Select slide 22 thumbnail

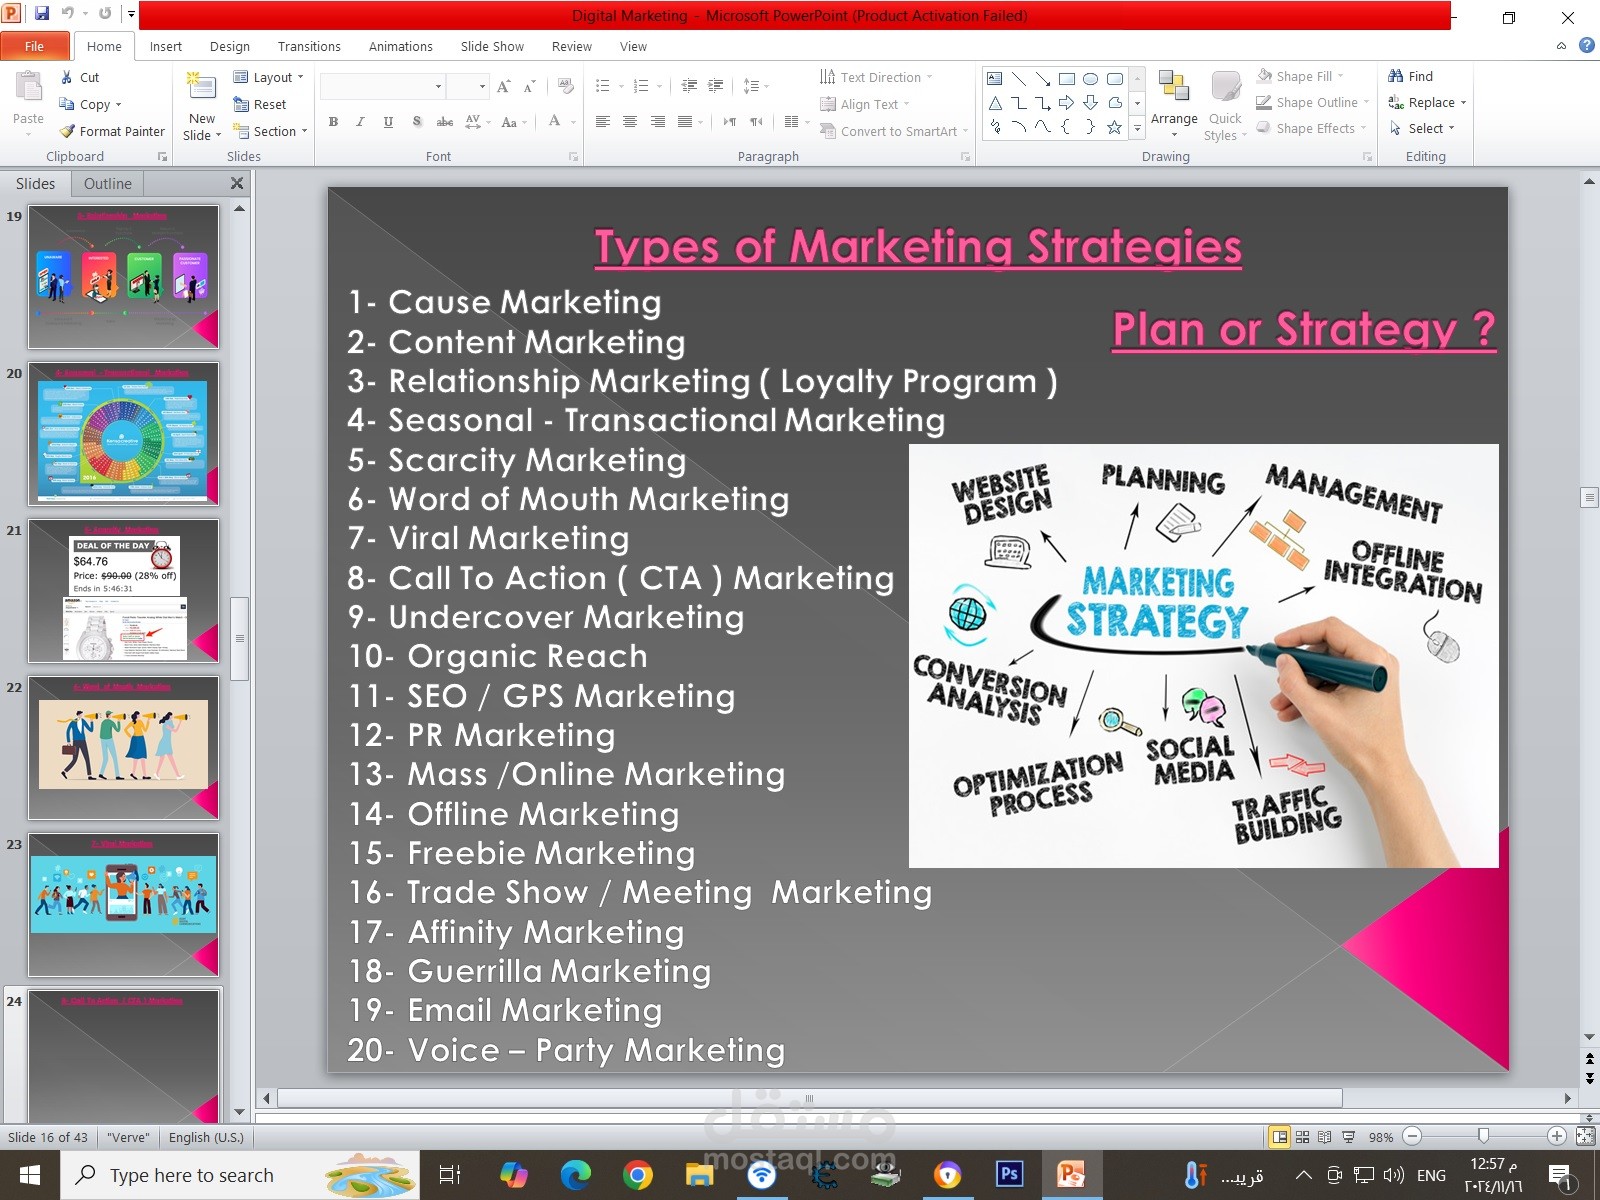(x=123, y=748)
